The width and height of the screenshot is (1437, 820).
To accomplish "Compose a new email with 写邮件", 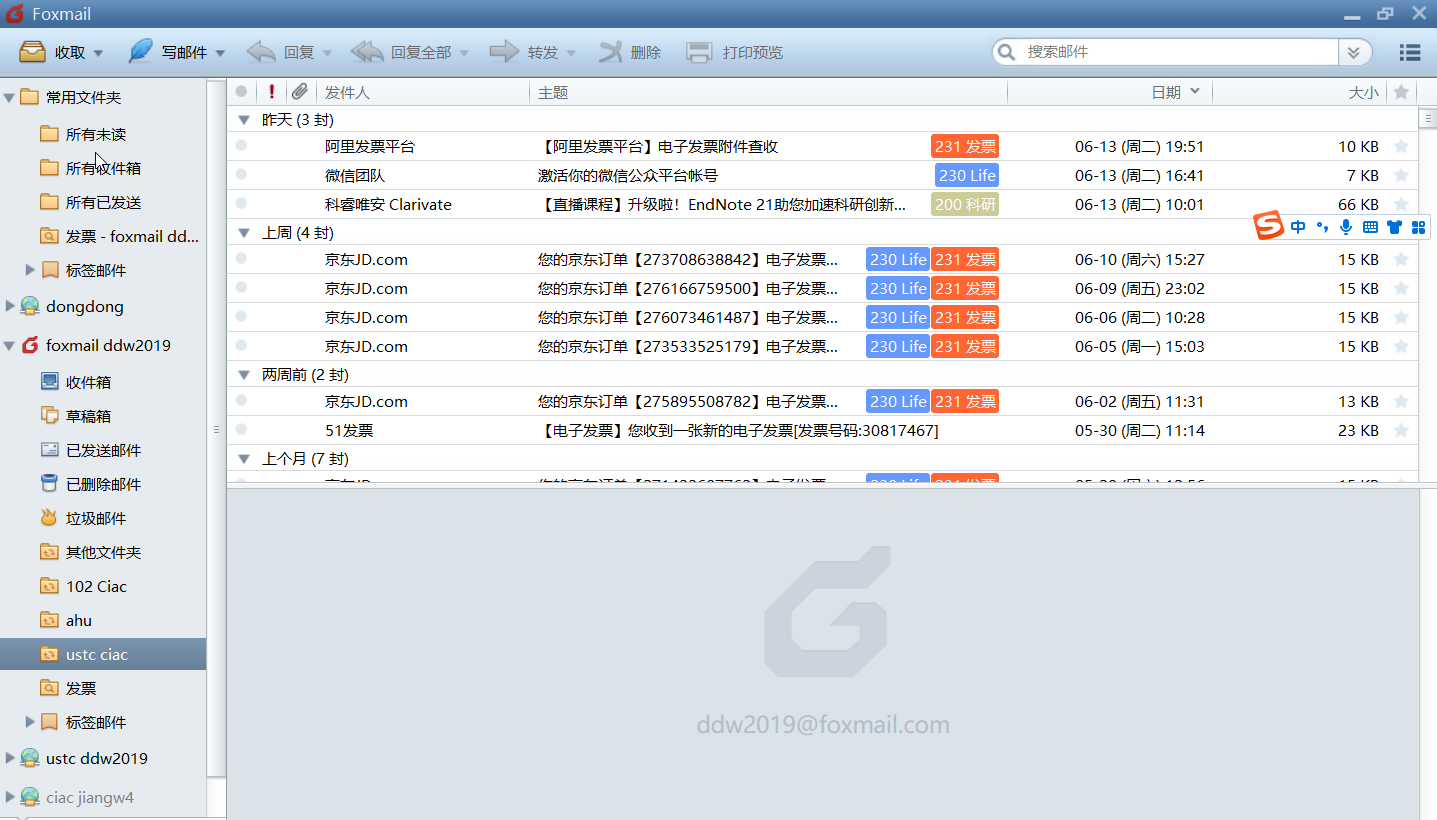I will coord(141,52).
